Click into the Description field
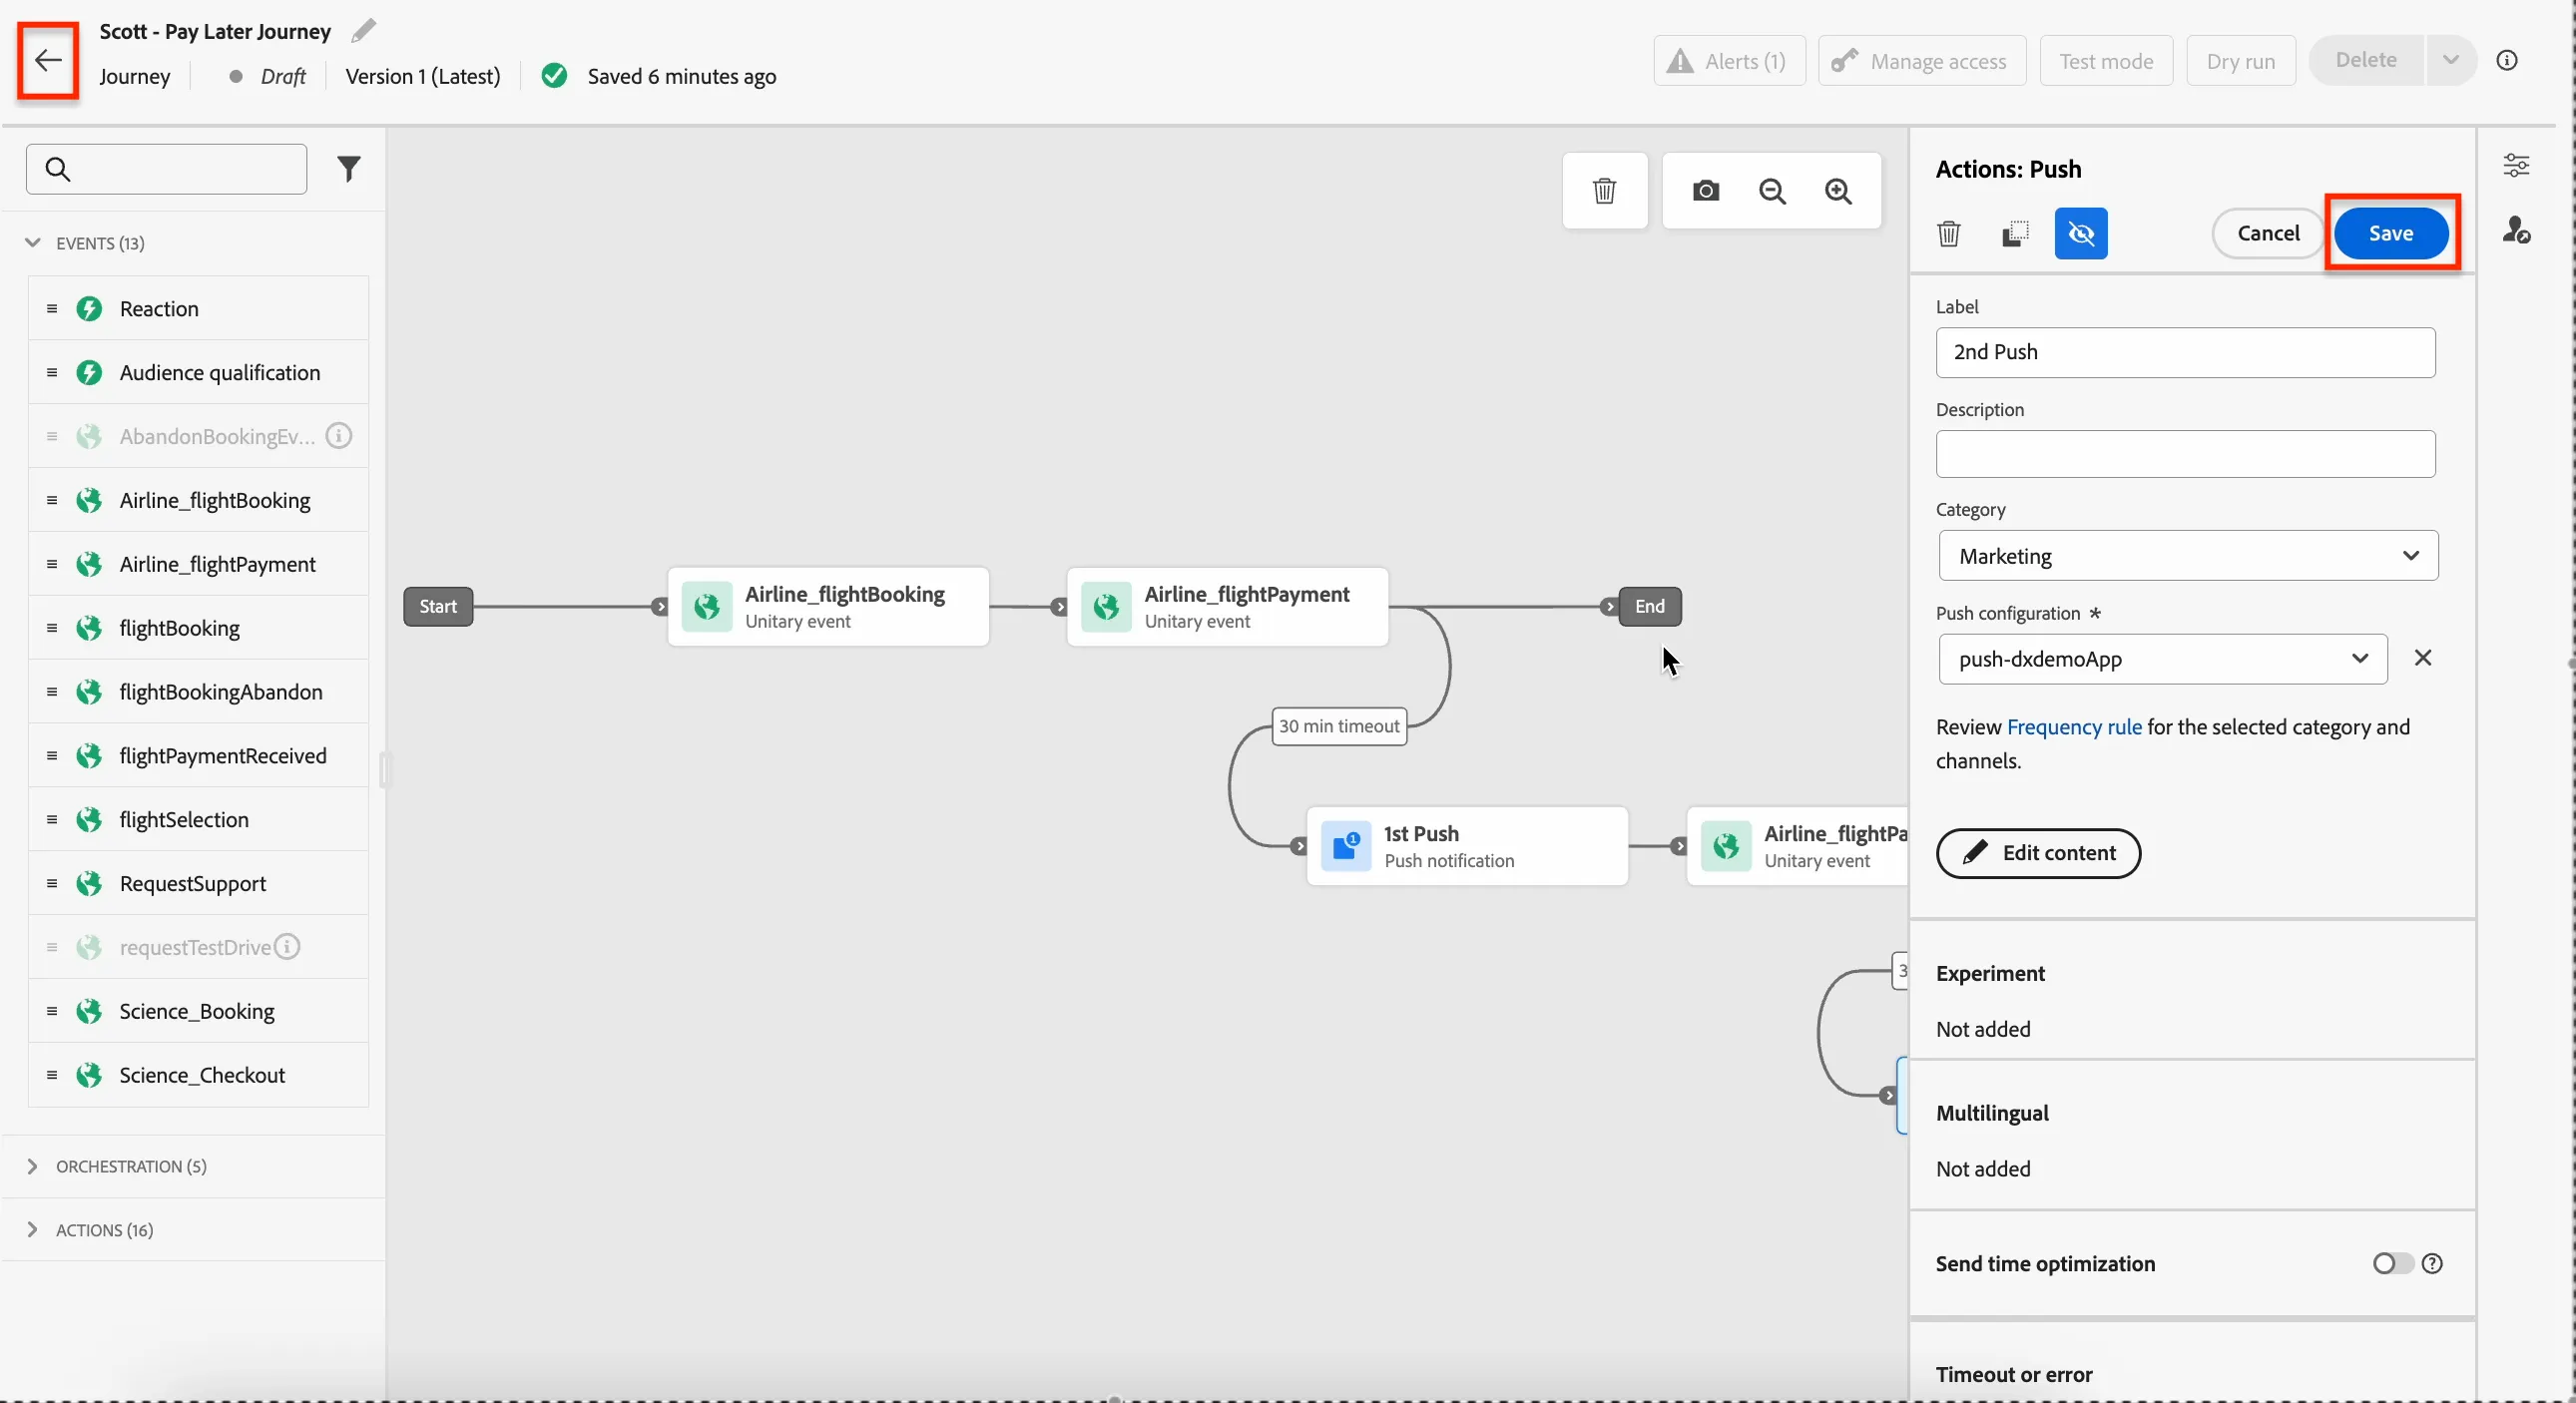Viewport: 2576px width, 1403px height. [2185, 454]
